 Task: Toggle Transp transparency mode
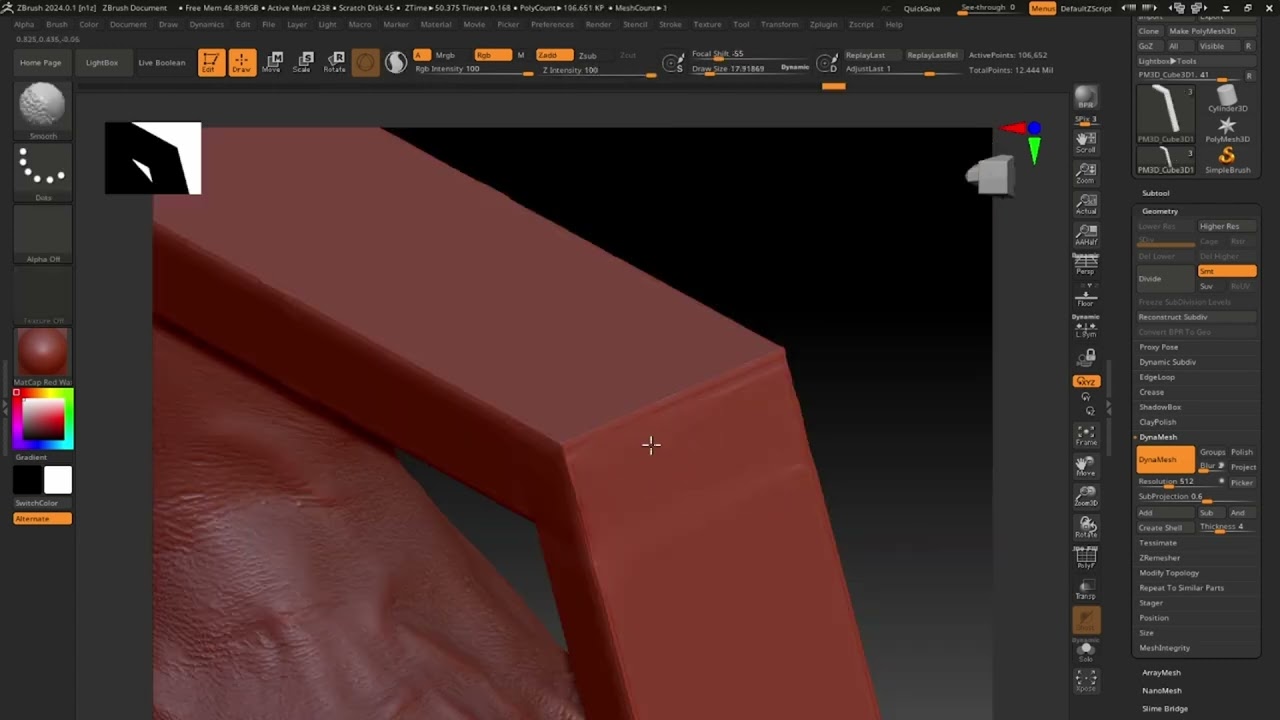click(1086, 589)
